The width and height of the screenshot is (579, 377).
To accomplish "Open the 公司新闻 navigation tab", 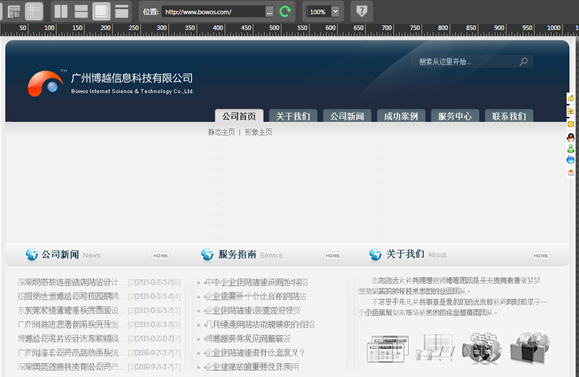I will coord(347,116).
